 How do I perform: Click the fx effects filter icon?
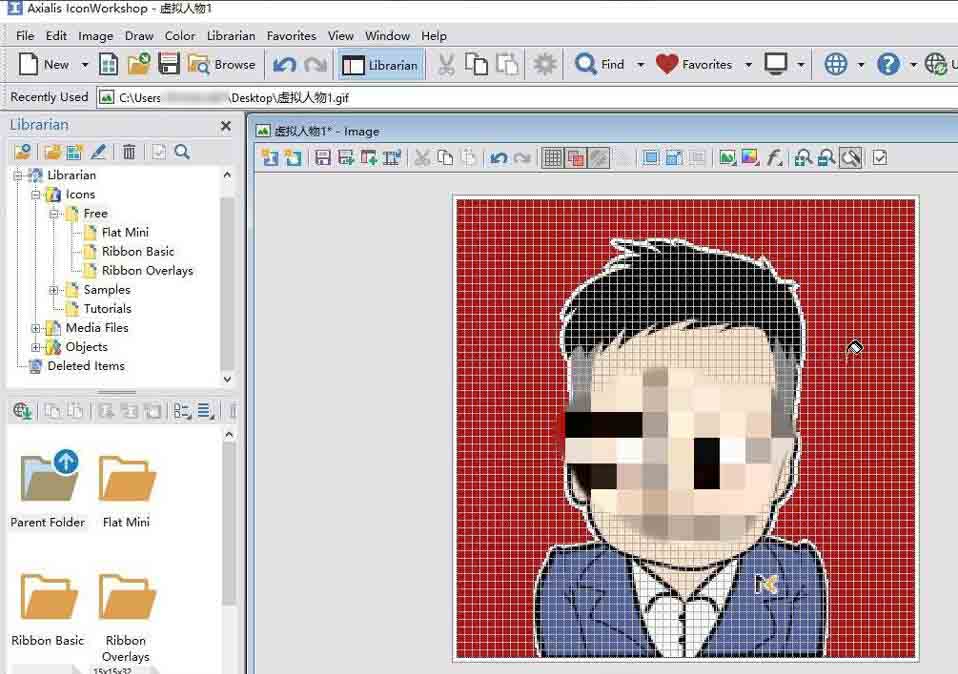click(x=774, y=158)
